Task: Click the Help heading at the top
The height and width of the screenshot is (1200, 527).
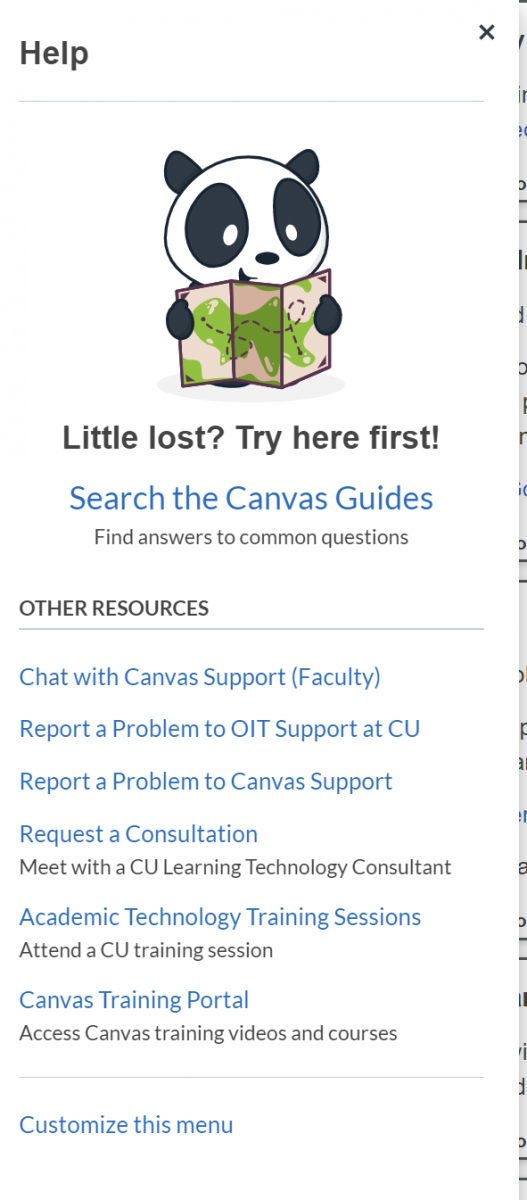Action: point(54,53)
